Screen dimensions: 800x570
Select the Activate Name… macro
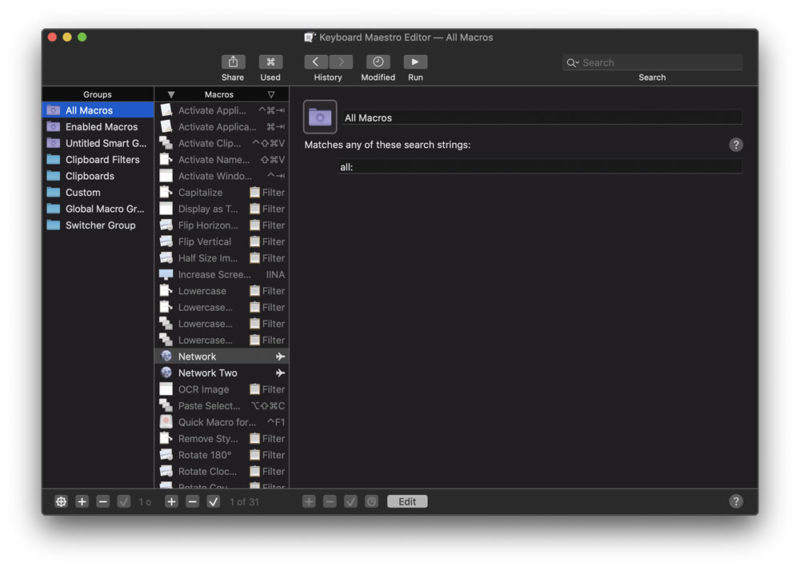pos(222,159)
